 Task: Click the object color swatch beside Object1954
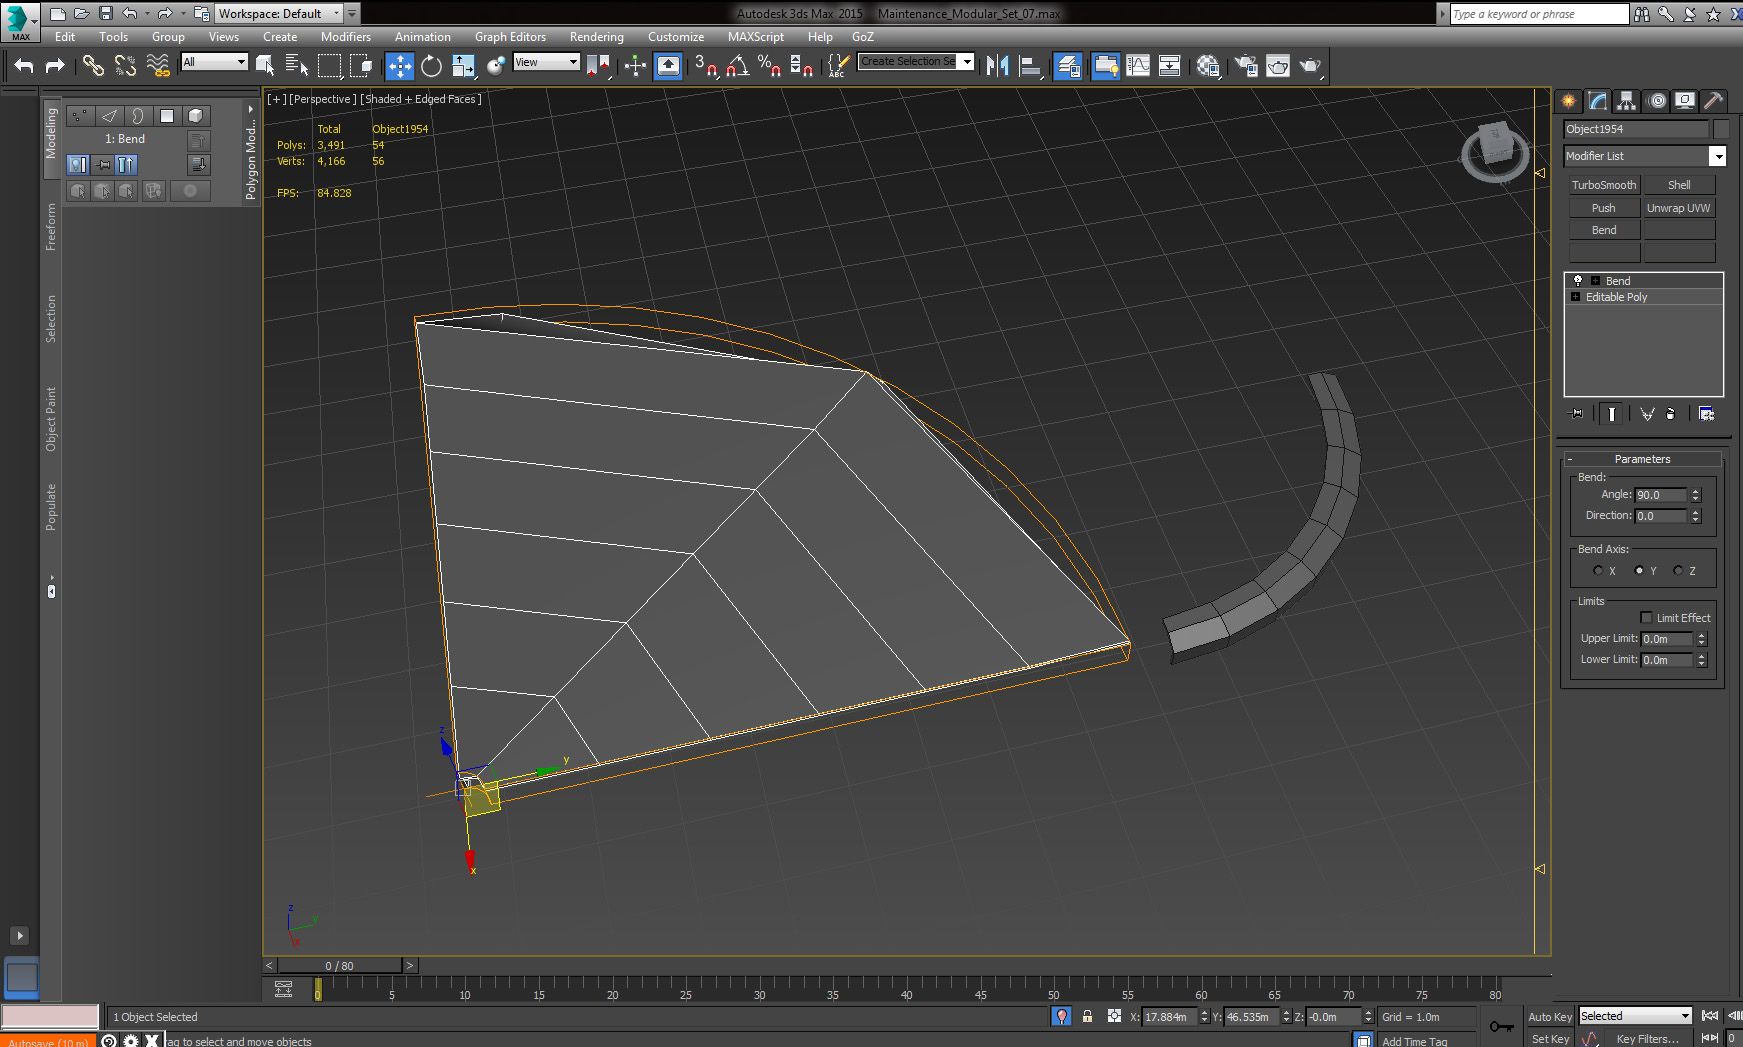1721,129
